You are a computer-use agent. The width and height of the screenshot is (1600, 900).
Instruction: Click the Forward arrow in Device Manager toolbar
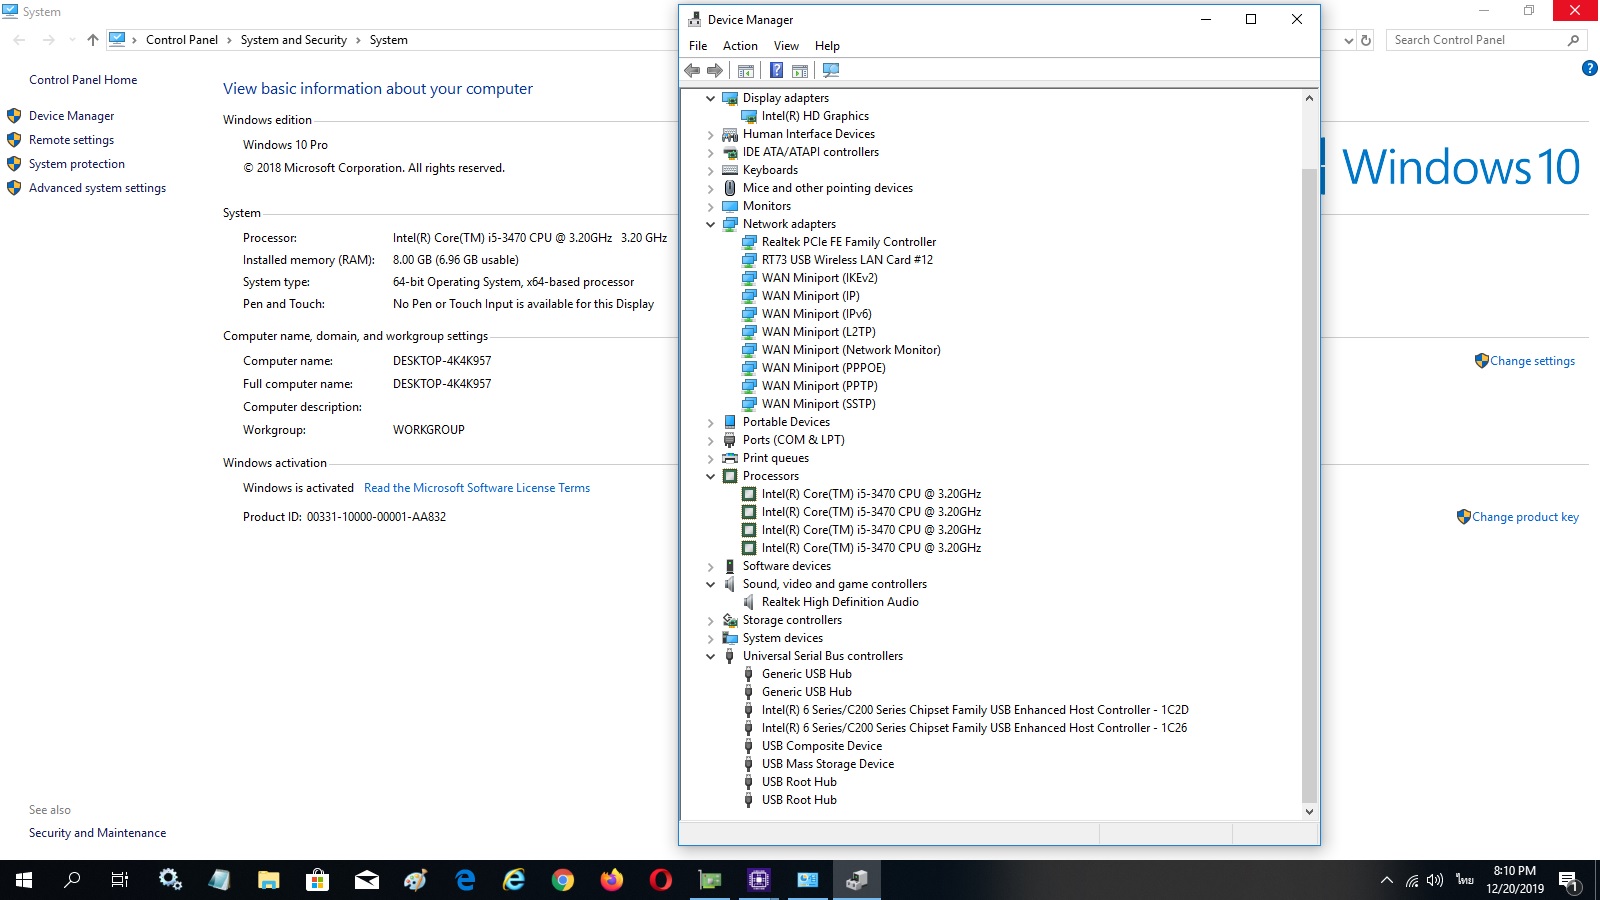715,70
